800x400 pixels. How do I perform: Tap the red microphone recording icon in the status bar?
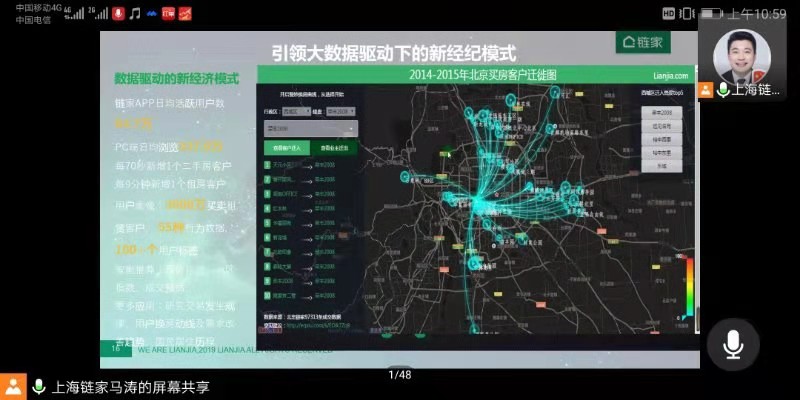coord(118,14)
